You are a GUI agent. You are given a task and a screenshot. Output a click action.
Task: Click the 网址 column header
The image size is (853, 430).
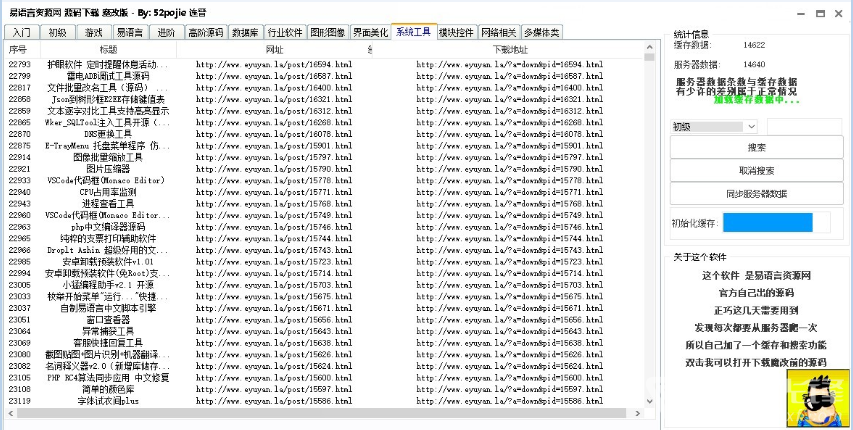coord(274,50)
